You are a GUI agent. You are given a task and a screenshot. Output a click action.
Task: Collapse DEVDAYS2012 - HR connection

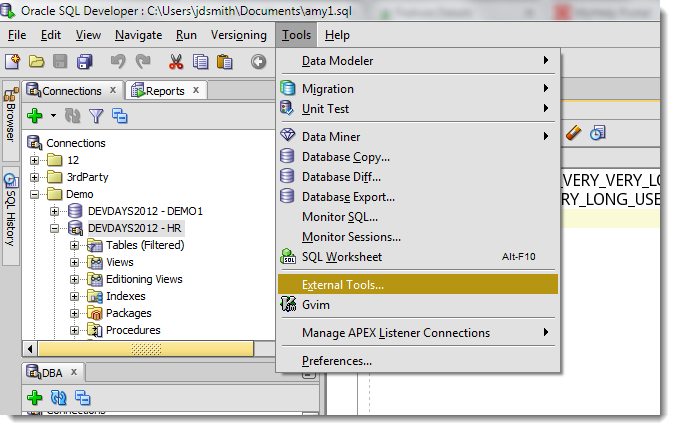(54, 229)
